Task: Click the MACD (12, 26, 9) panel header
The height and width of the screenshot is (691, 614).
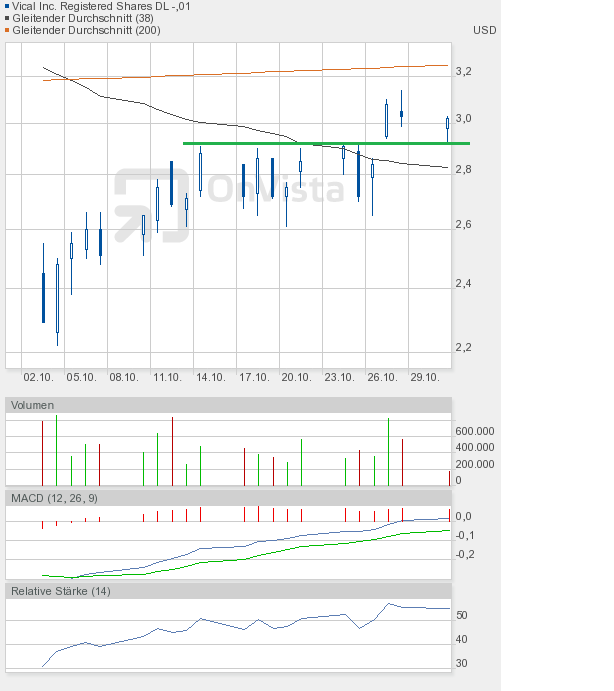Action: click(228, 498)
